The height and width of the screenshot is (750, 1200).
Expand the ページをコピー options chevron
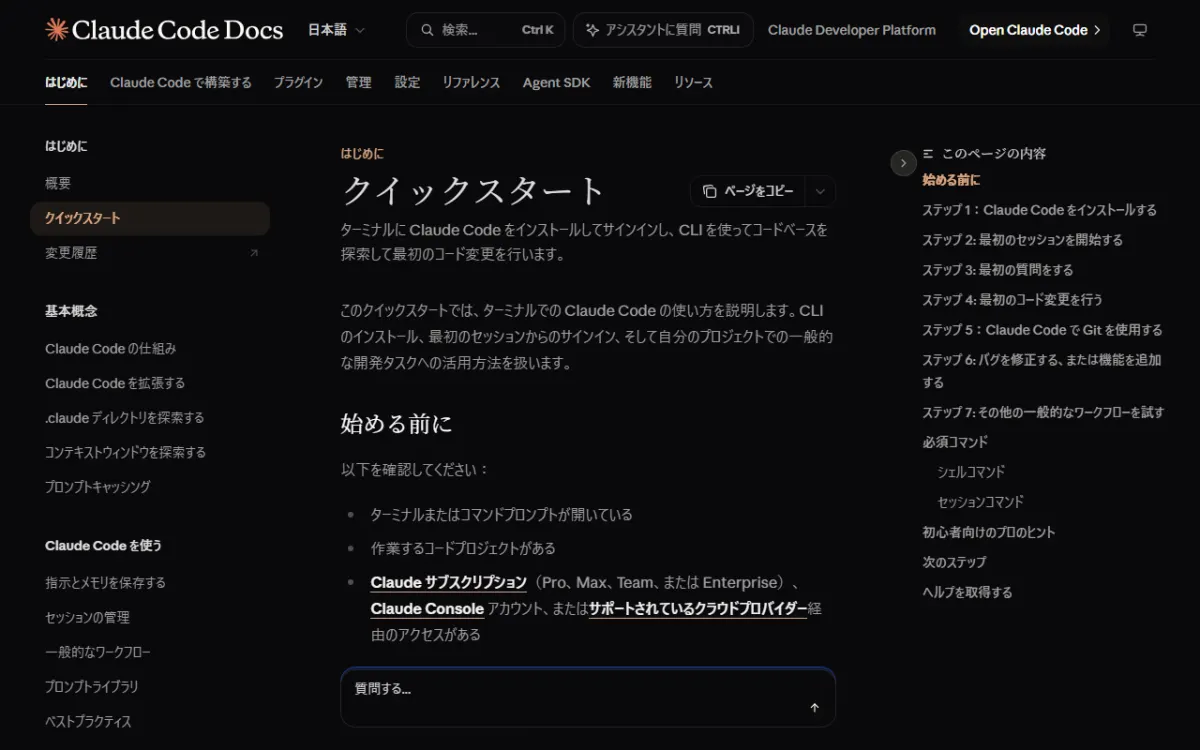820,191
